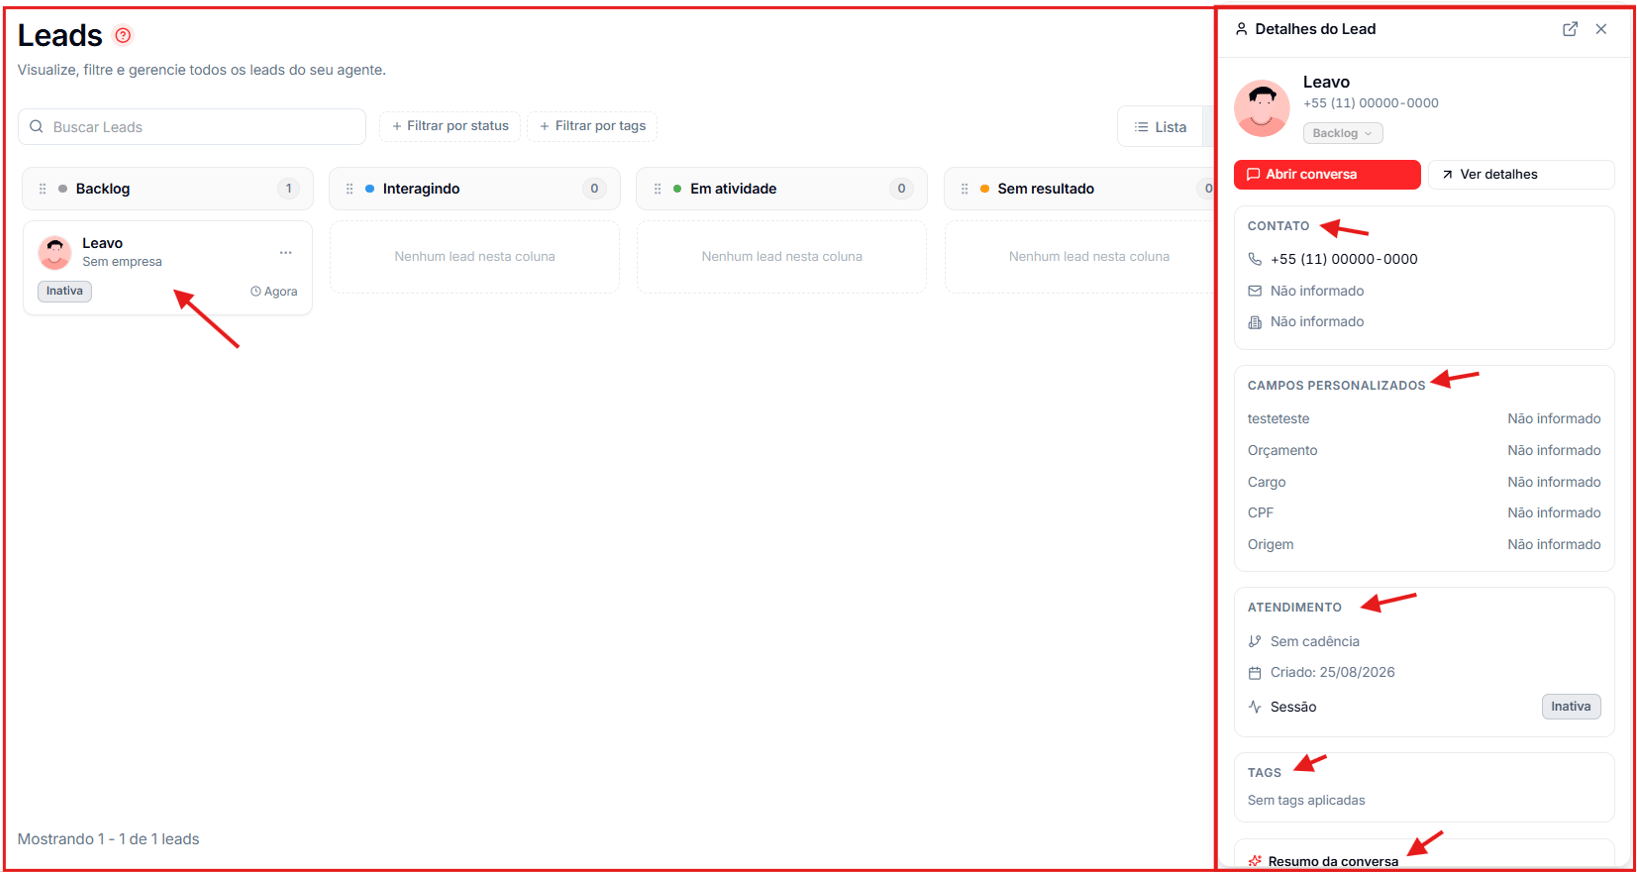Click the Inativa badge on Leavo card
This screenshot has height=872, width=1637.
point(65,291)
